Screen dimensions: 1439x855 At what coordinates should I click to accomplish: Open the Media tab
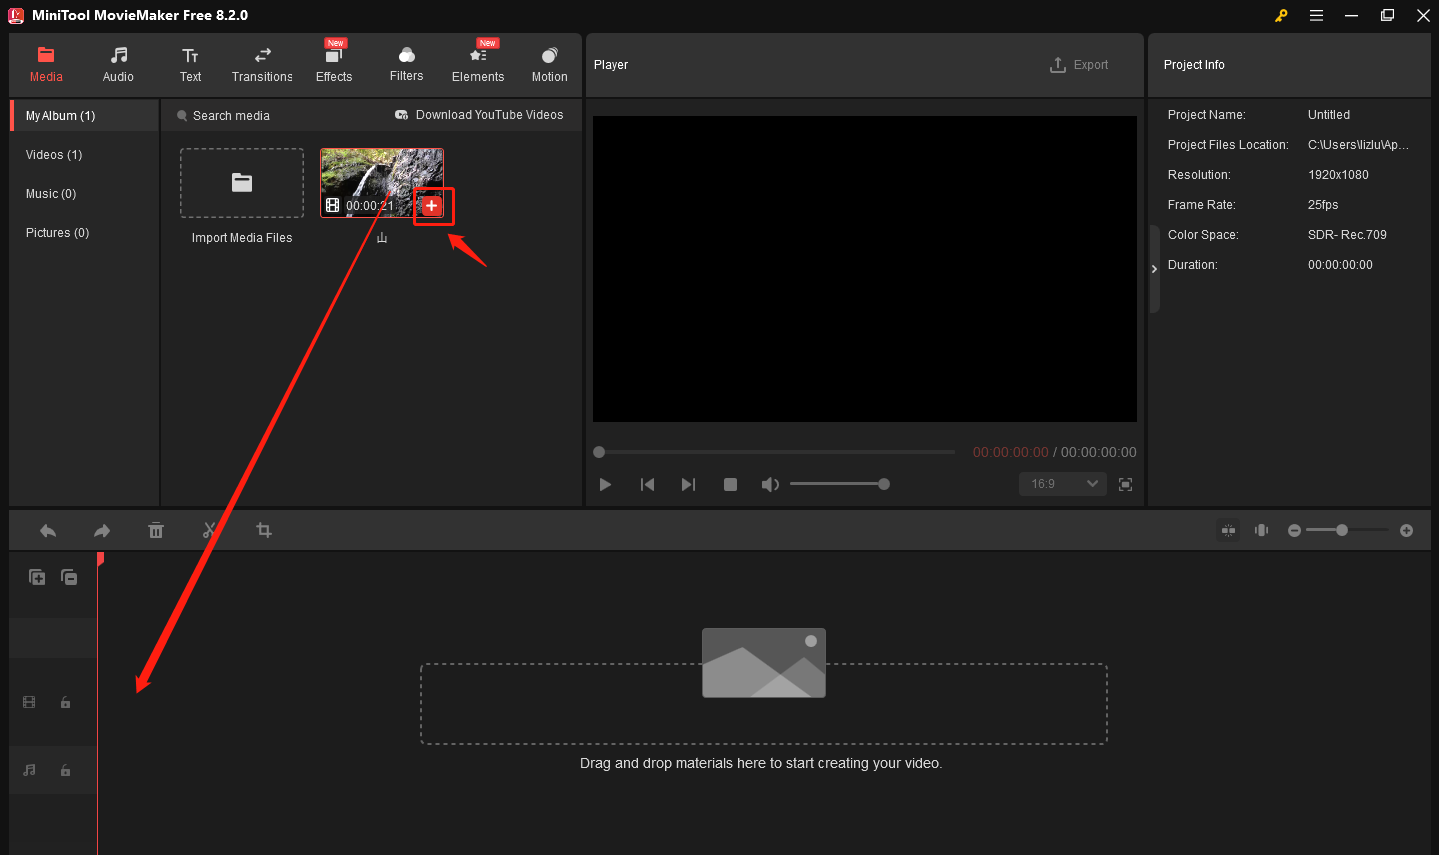(x=46, y=65)
